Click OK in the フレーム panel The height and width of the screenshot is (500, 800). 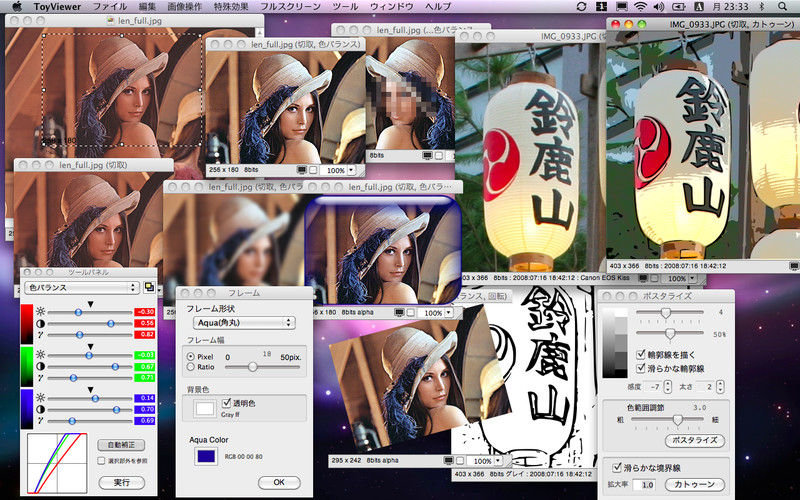tap(279, 482)
